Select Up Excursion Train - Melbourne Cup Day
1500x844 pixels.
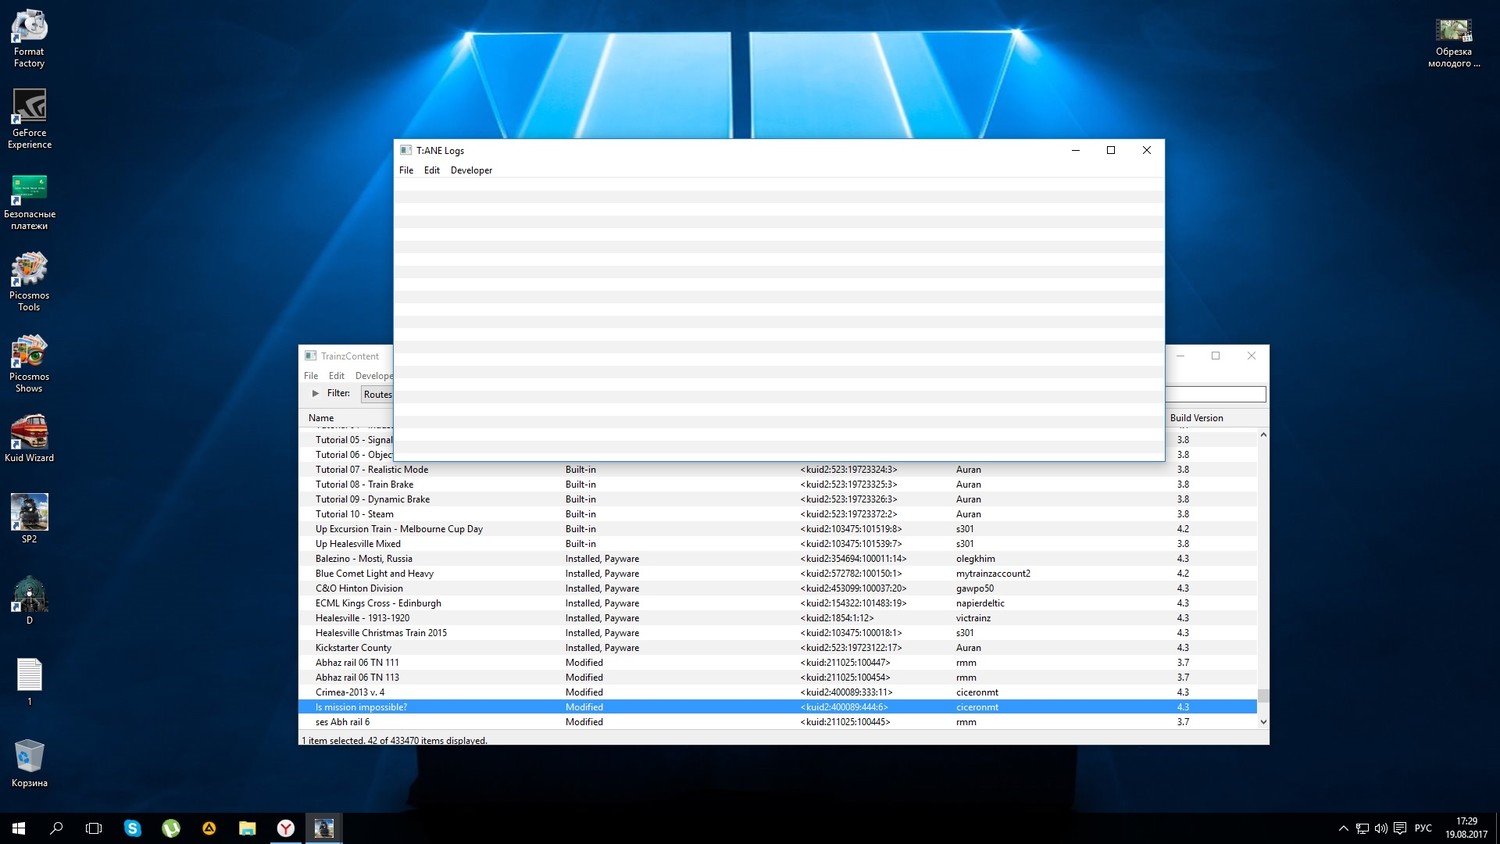(x=778, y=529)
